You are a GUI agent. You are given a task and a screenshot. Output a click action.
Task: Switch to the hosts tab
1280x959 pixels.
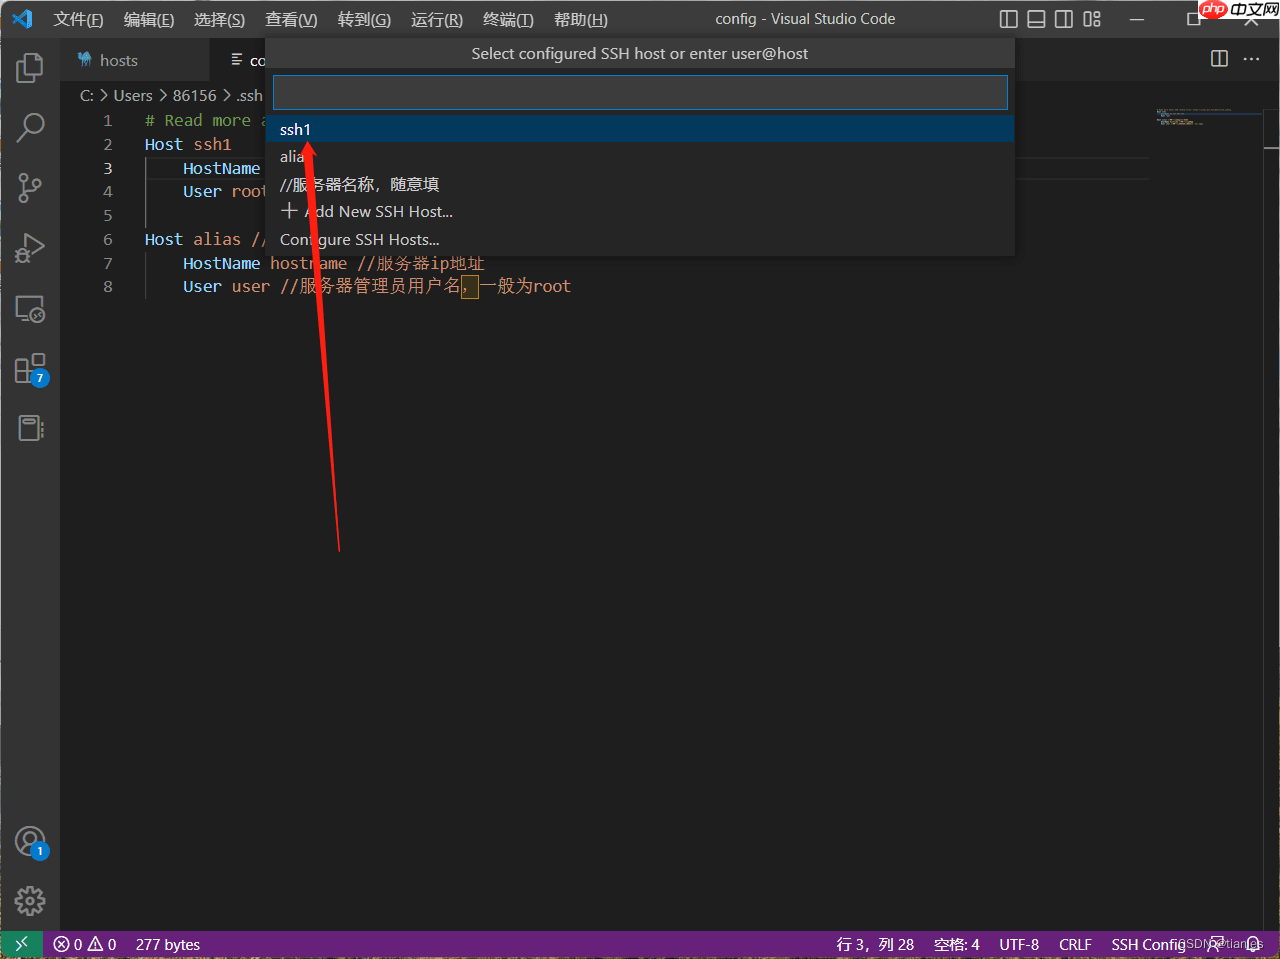tap(118, 60)
